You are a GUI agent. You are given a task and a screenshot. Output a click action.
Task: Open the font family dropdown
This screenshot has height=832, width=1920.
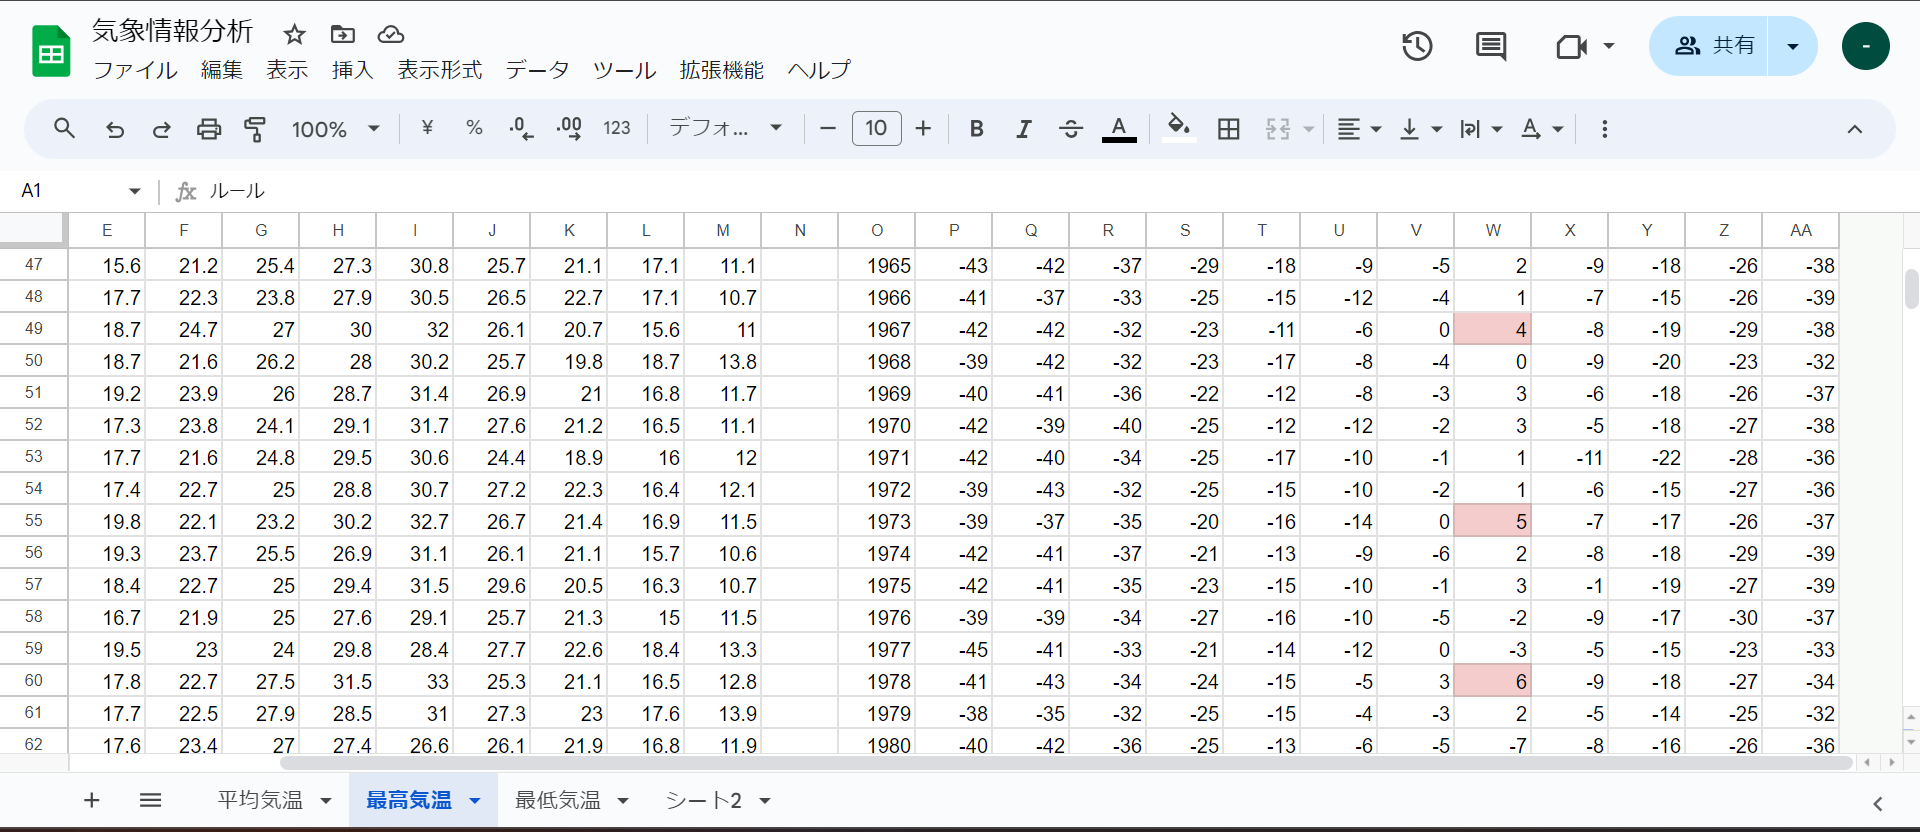click(x=724, y=128)
